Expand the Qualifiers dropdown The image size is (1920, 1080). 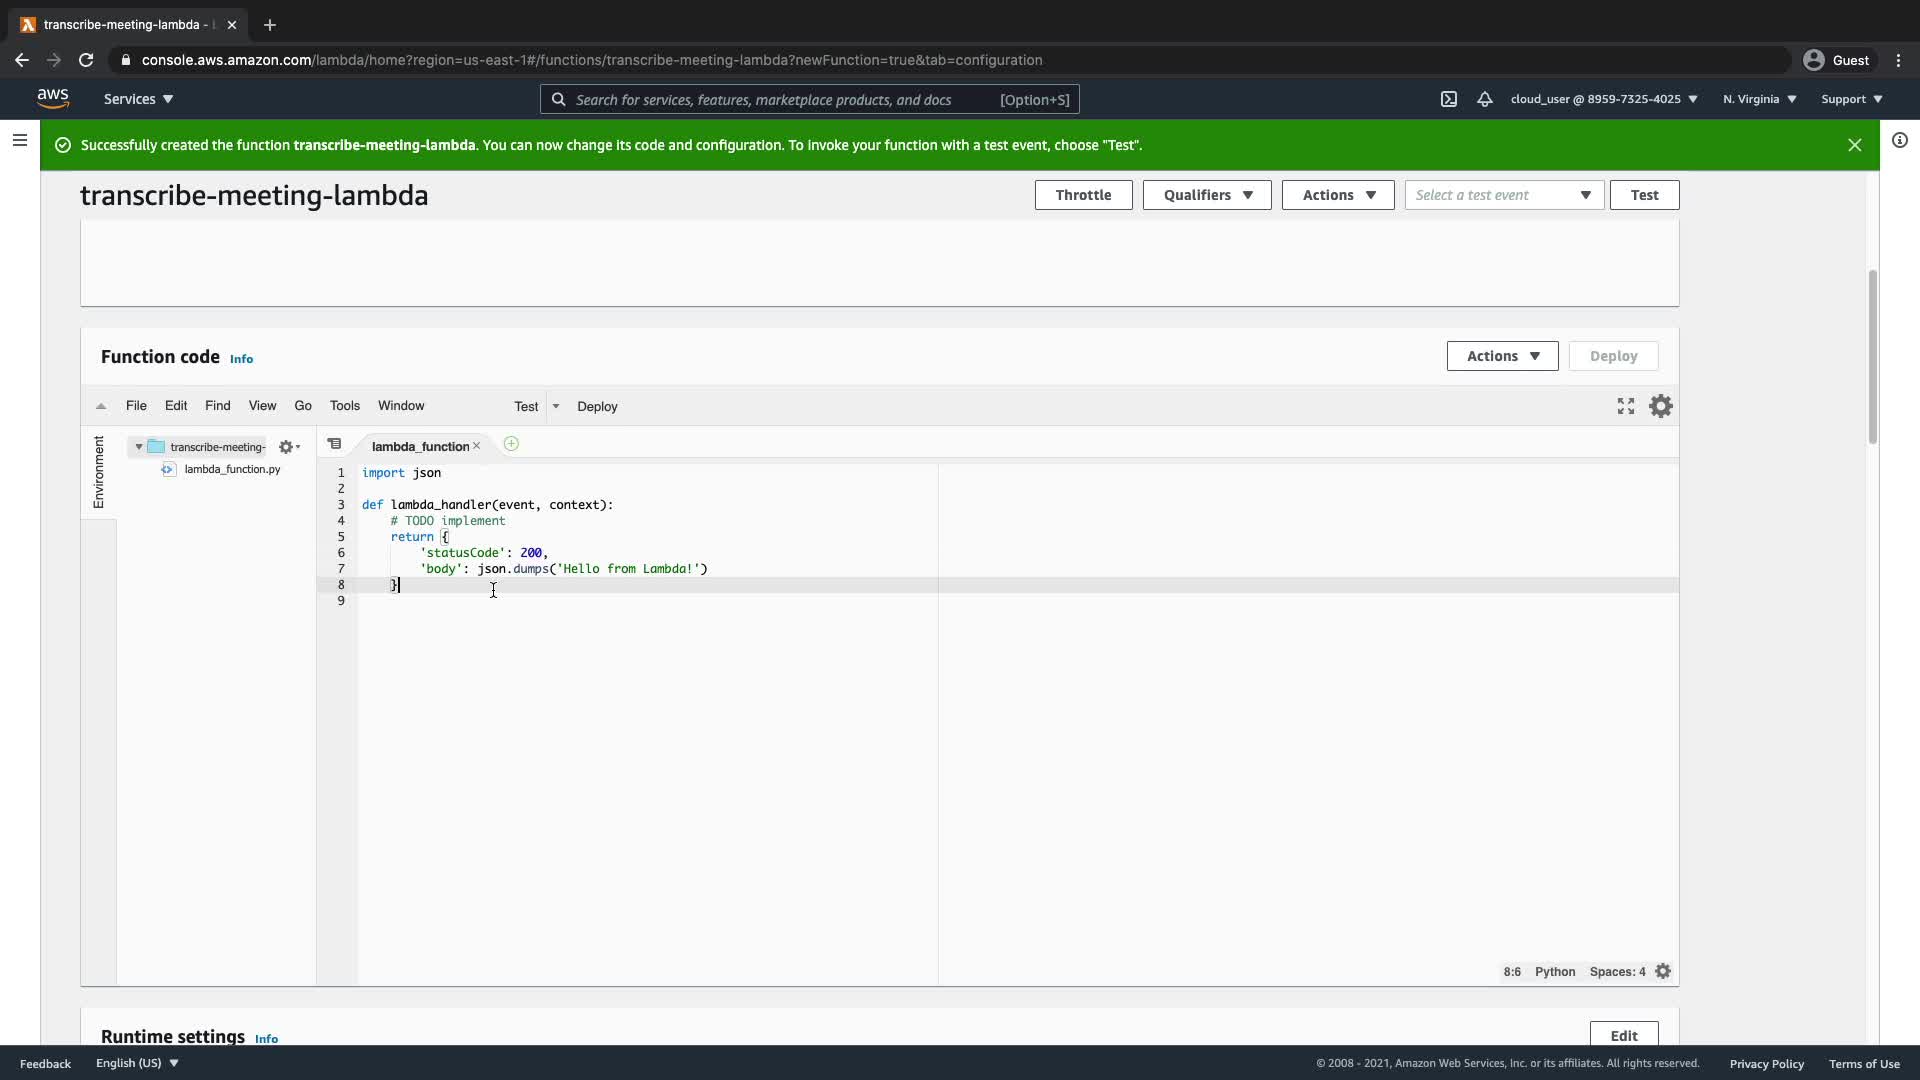click(x=1206, y=195)
